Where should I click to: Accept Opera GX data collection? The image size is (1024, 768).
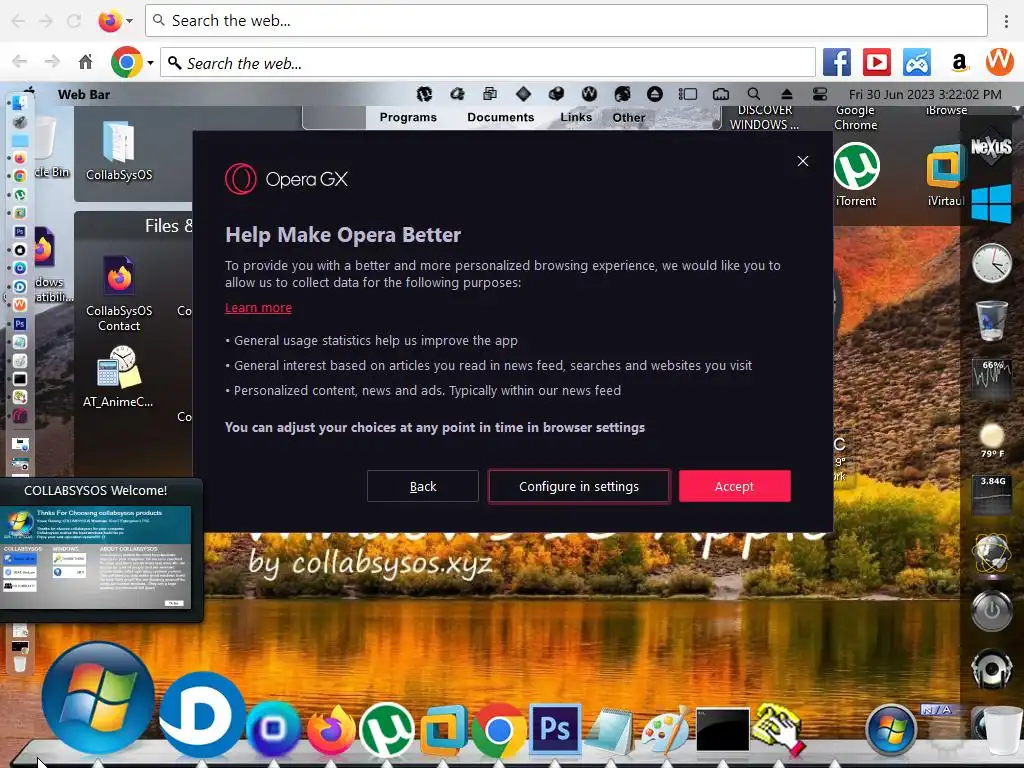[734, 487]
